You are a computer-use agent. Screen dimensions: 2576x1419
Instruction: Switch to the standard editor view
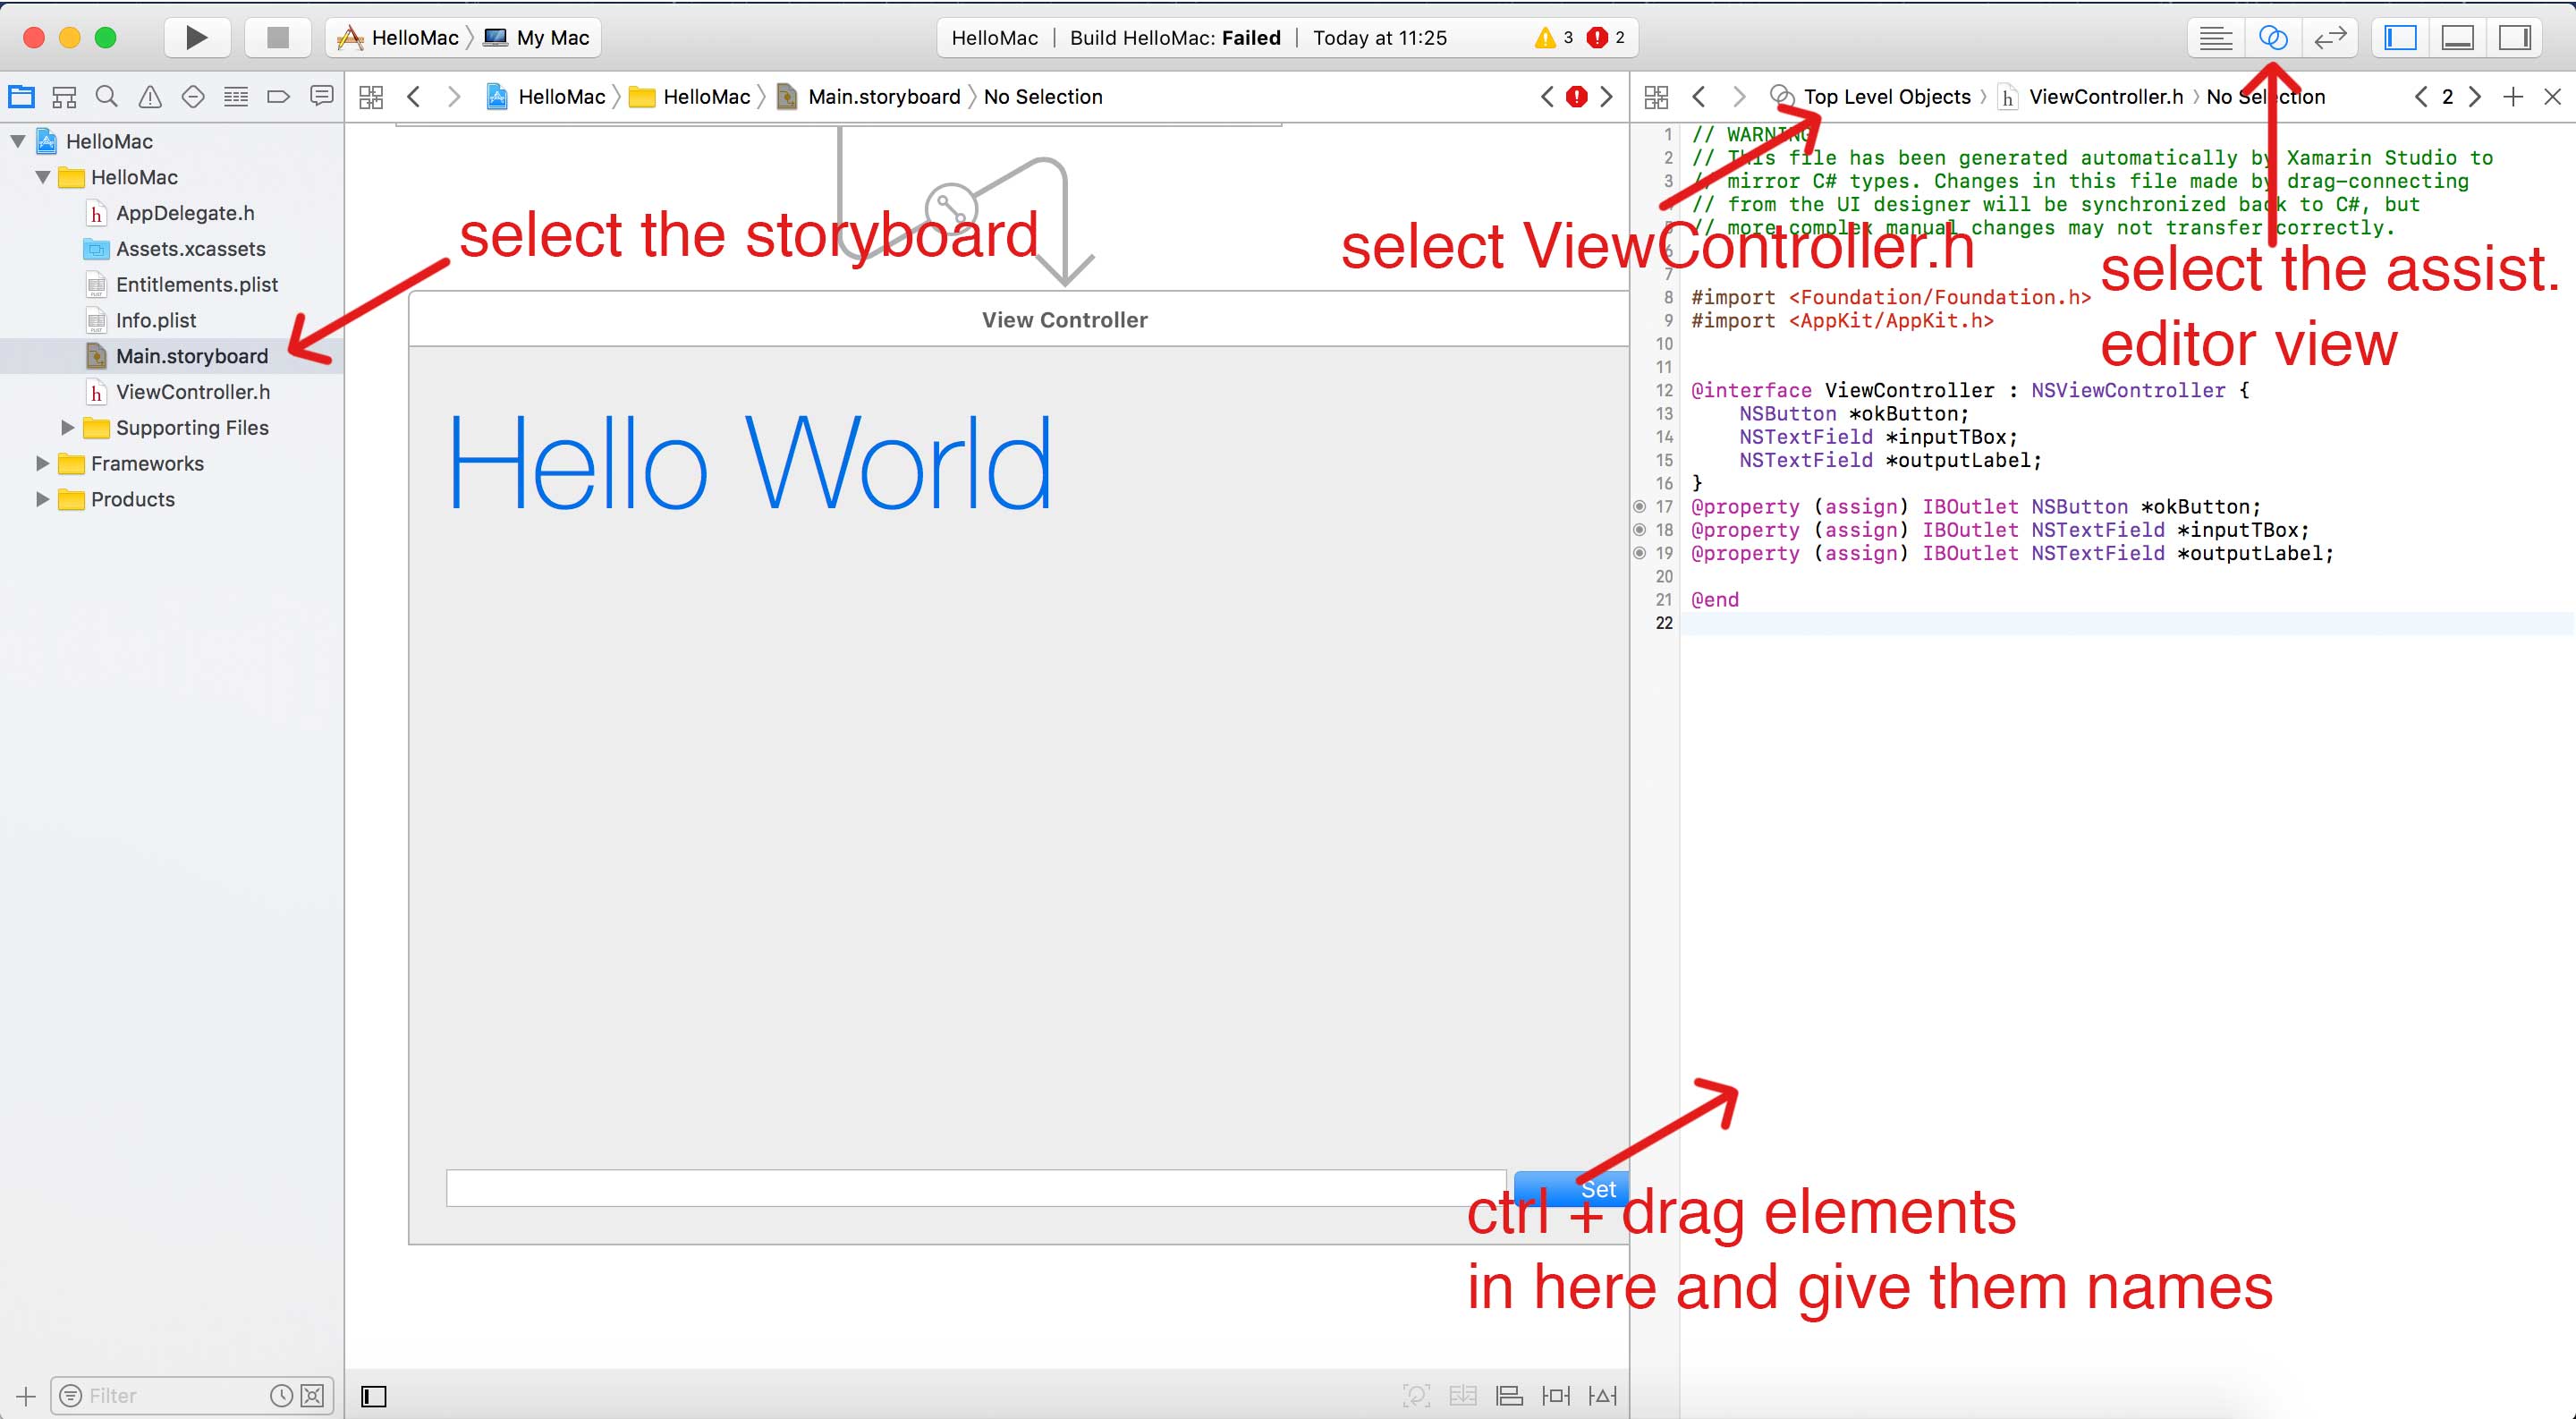point(2215,38)
